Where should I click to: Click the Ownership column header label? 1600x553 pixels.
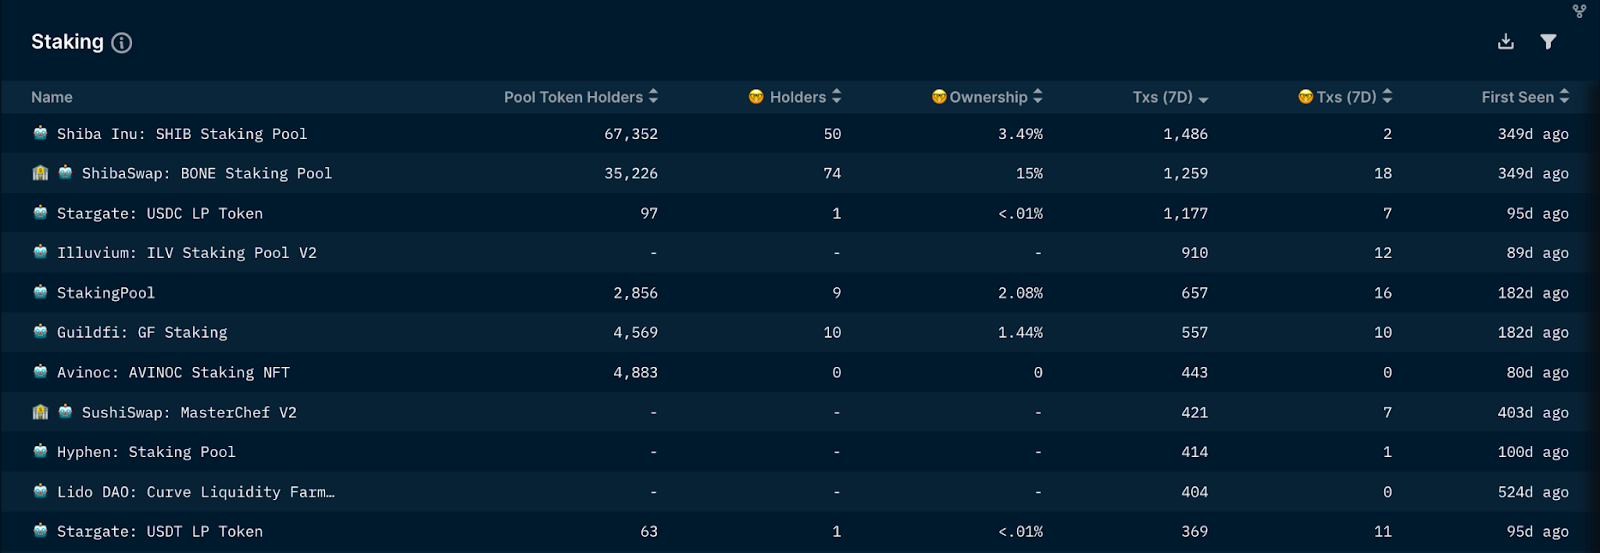click(x=988, y=97)
